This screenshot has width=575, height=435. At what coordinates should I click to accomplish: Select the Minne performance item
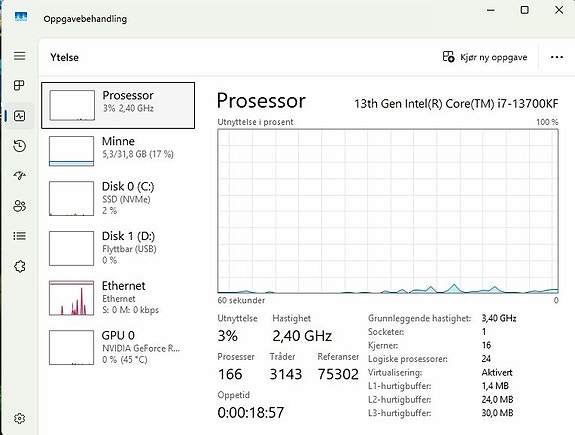118,151
